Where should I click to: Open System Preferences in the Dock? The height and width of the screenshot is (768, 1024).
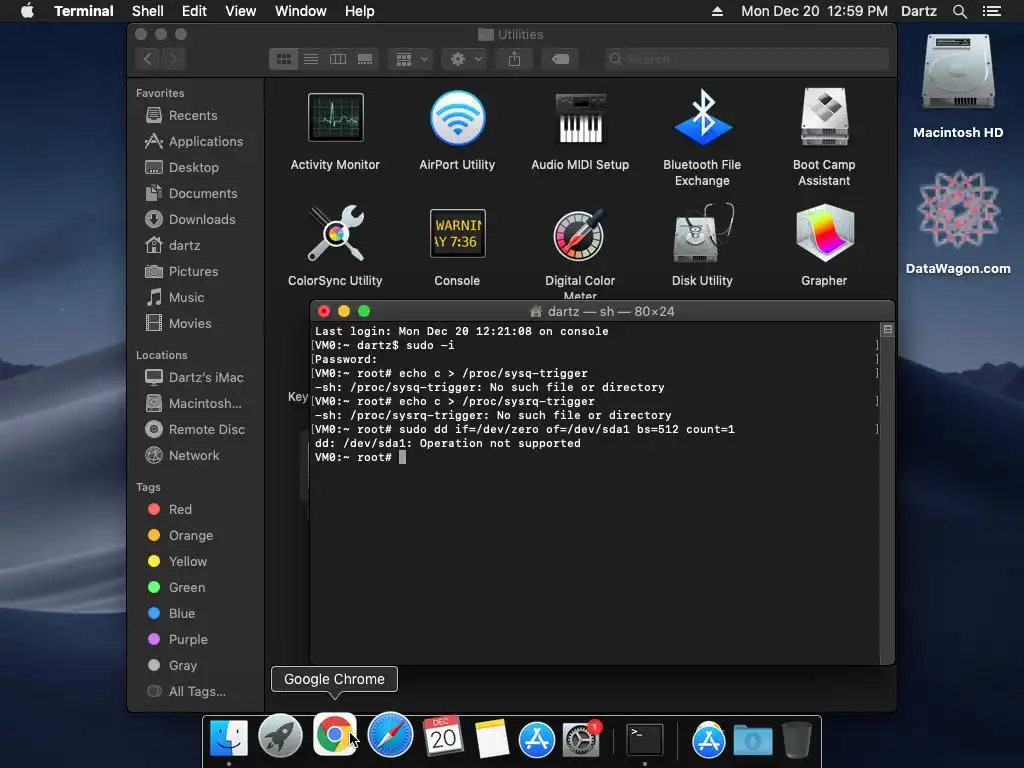click(581, 740)
